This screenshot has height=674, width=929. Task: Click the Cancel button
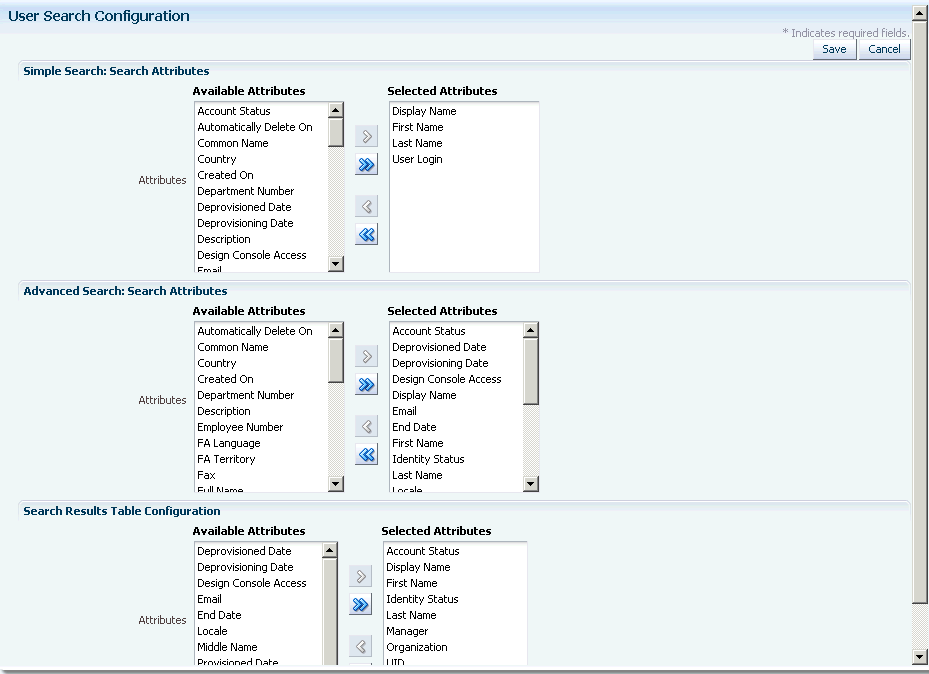(x=884, y=48)
